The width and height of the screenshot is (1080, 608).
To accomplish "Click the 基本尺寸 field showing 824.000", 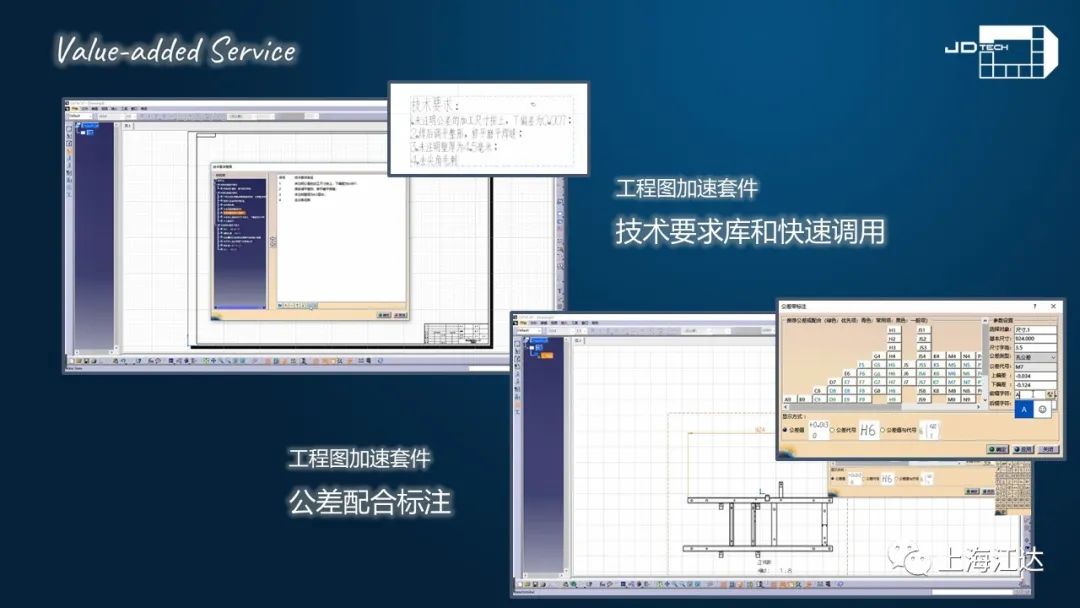I will click(1035, 339).
